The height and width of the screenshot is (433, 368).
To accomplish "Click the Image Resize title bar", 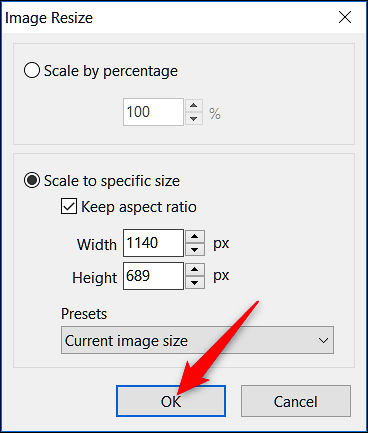I will [167, 17].
